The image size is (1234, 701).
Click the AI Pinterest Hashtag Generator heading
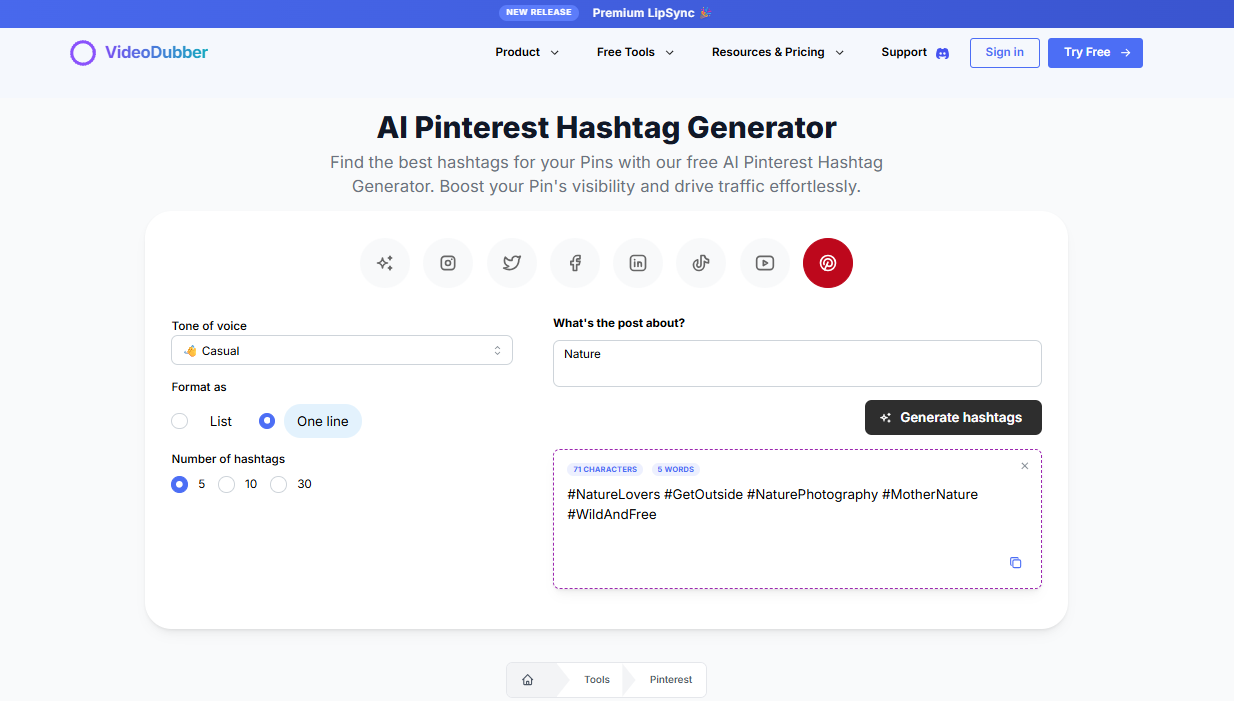606,127
